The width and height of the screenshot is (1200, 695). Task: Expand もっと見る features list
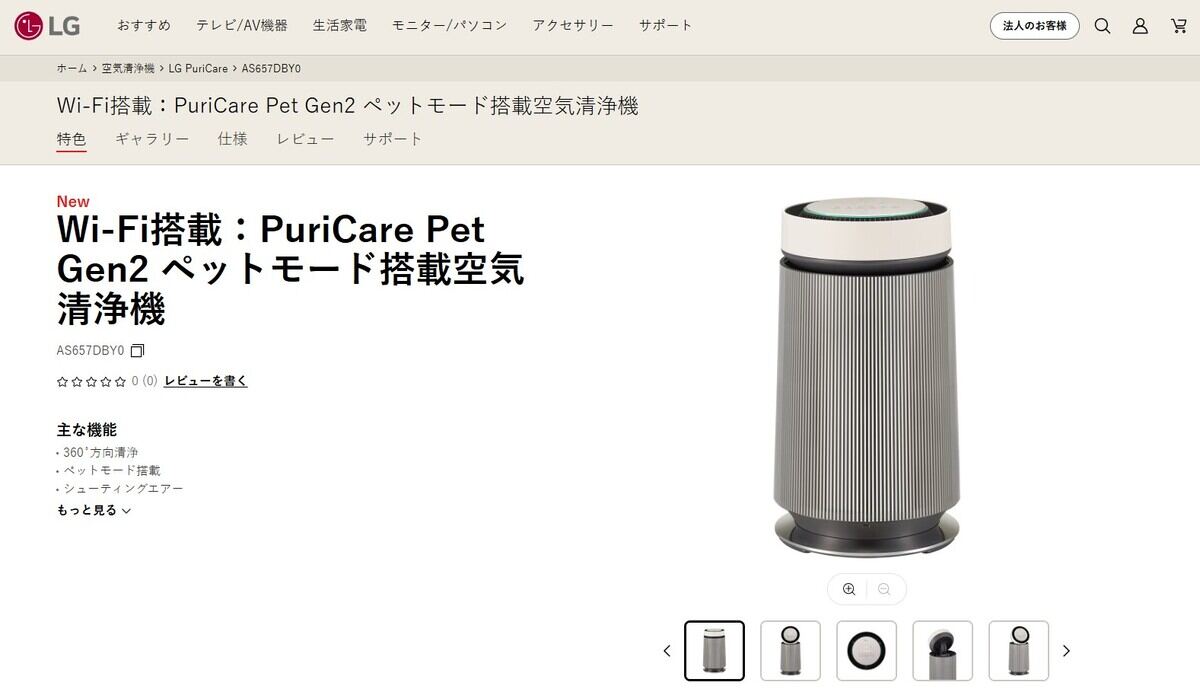[94, 510]
